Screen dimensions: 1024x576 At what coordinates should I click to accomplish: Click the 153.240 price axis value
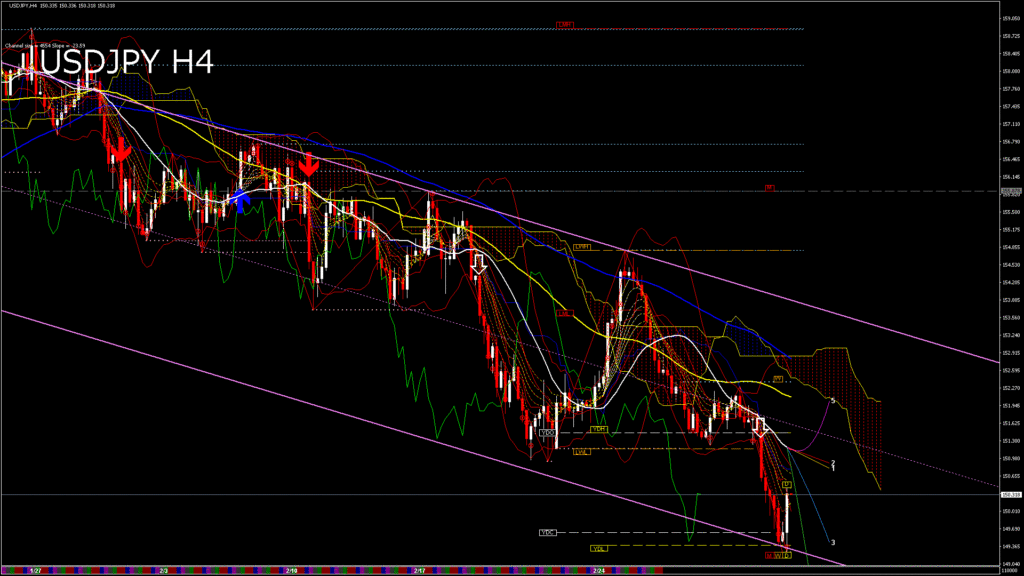point(1011,335)
